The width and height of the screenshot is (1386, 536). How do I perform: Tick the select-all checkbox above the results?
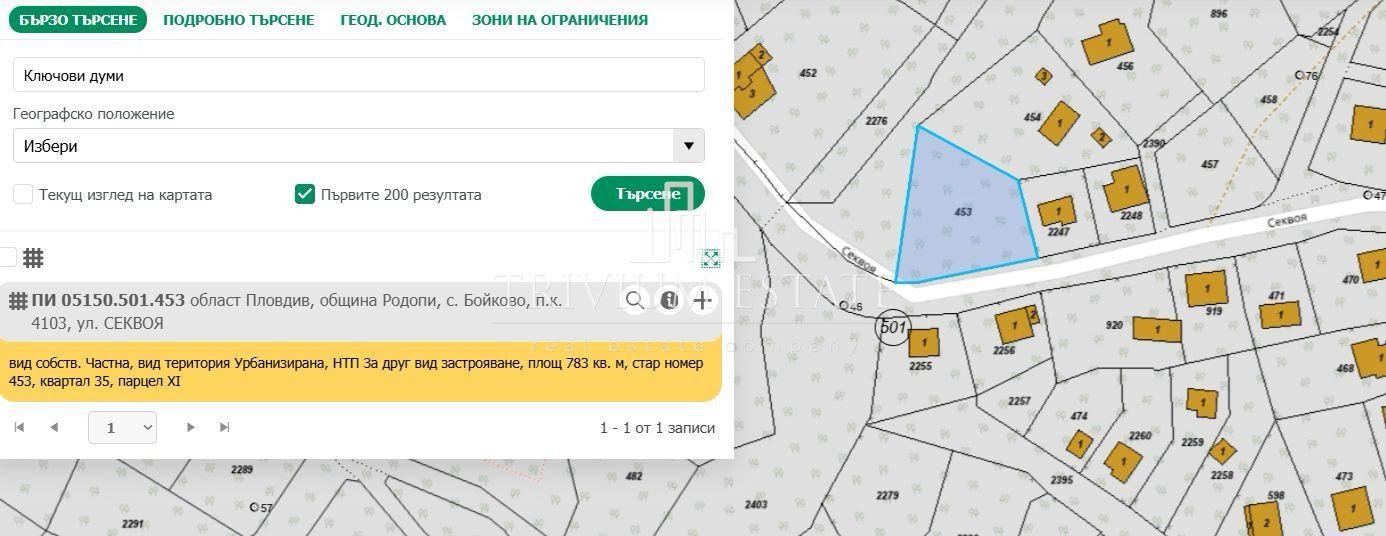coord(7,257)
